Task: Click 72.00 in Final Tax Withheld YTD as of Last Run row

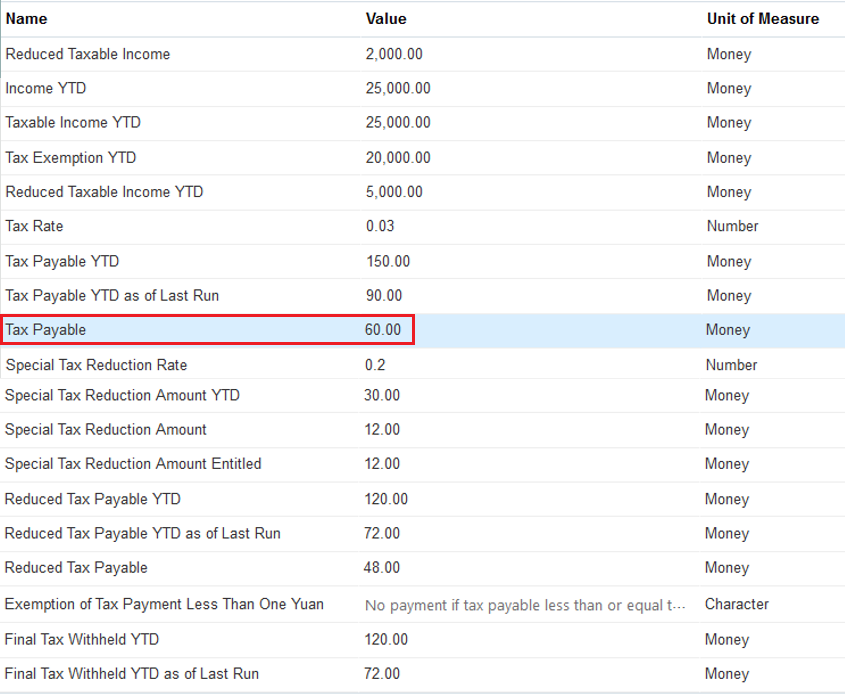Action: click(x=382, y=674)
